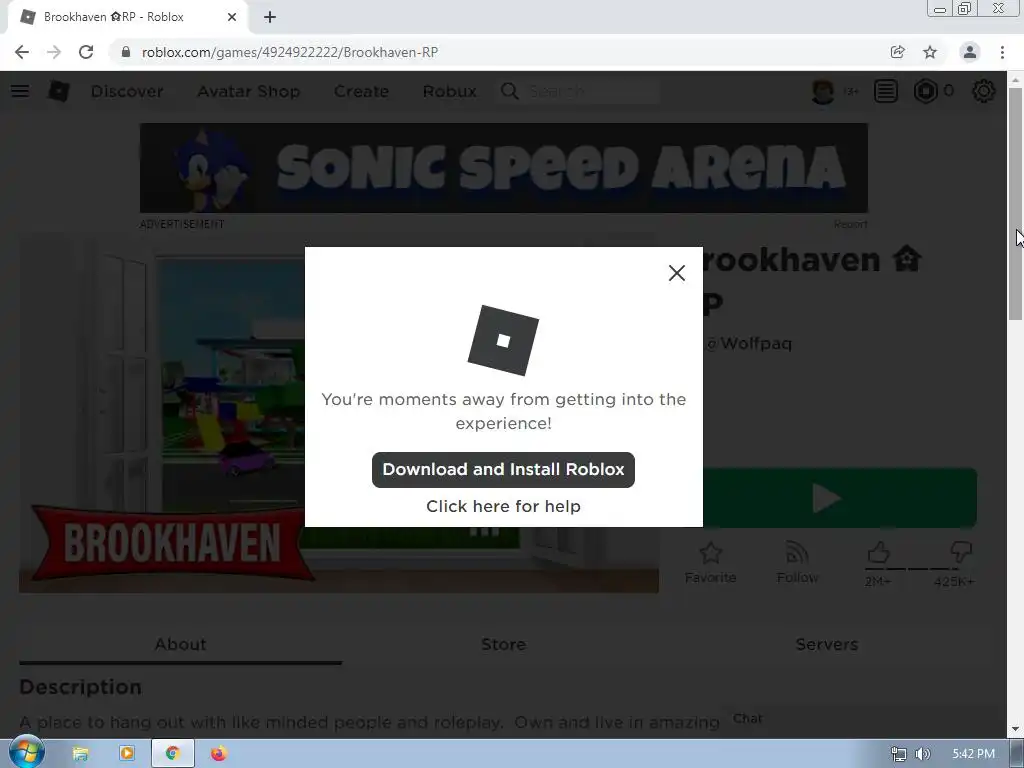Open the Roblox settings gear
1024x768 pixels.
coord(984,91)
